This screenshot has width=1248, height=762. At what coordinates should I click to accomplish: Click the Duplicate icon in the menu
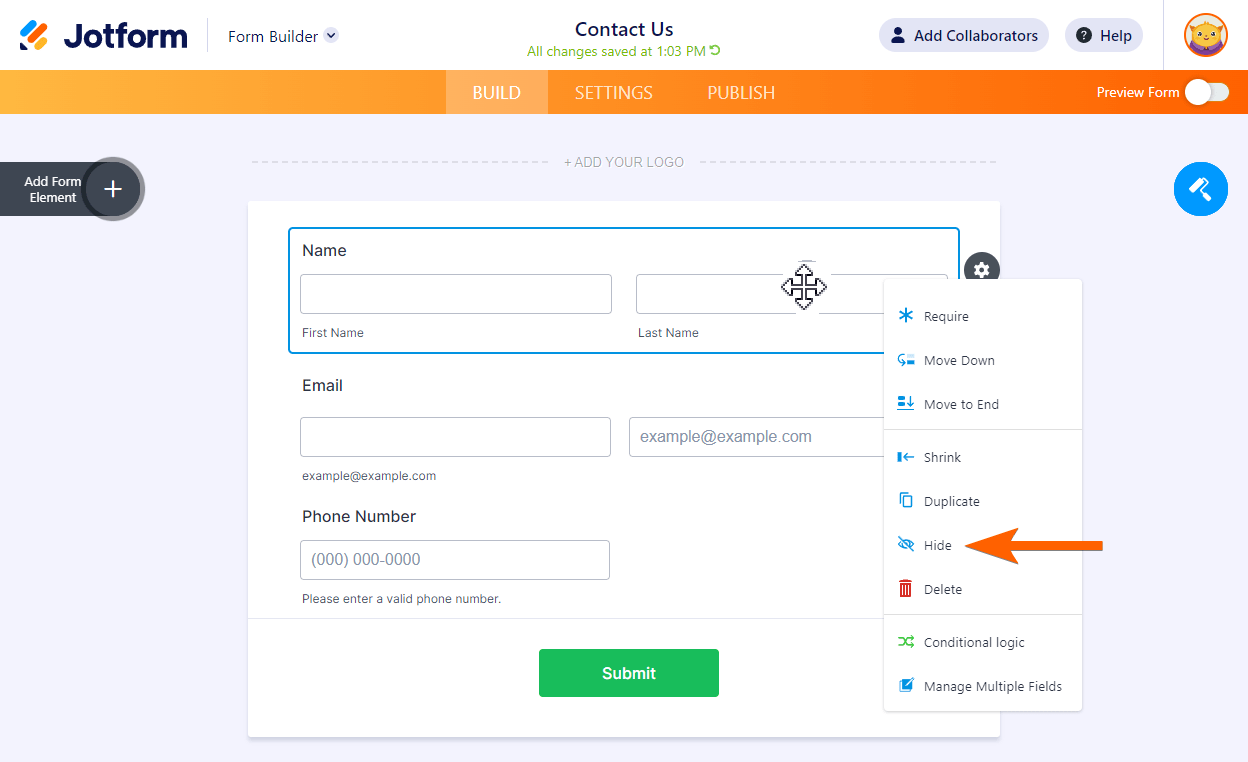click(x=906, y=501)
